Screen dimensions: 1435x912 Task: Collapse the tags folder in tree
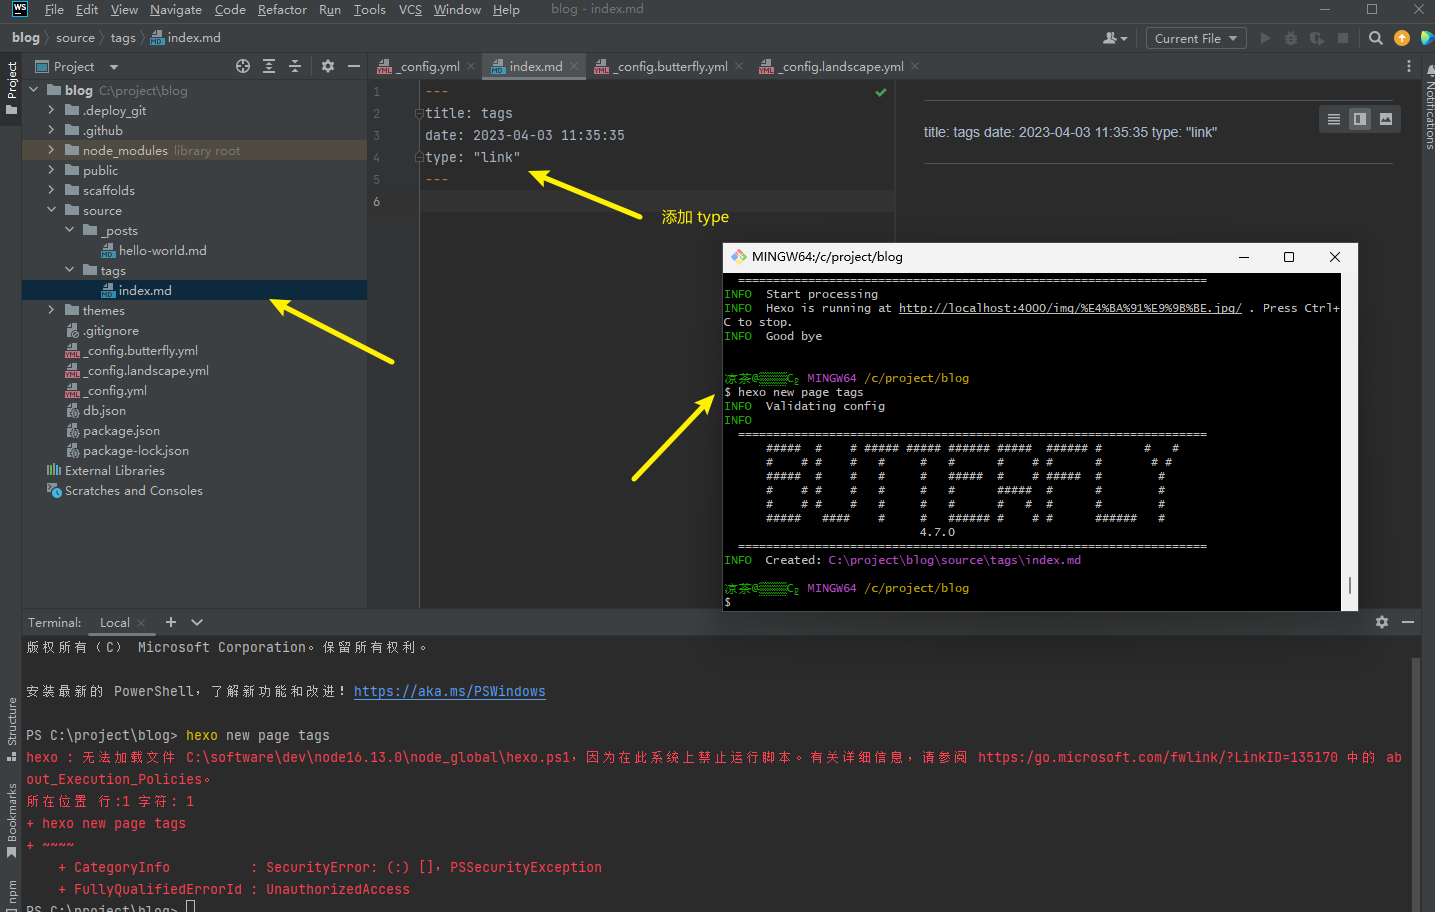[69, 270]
